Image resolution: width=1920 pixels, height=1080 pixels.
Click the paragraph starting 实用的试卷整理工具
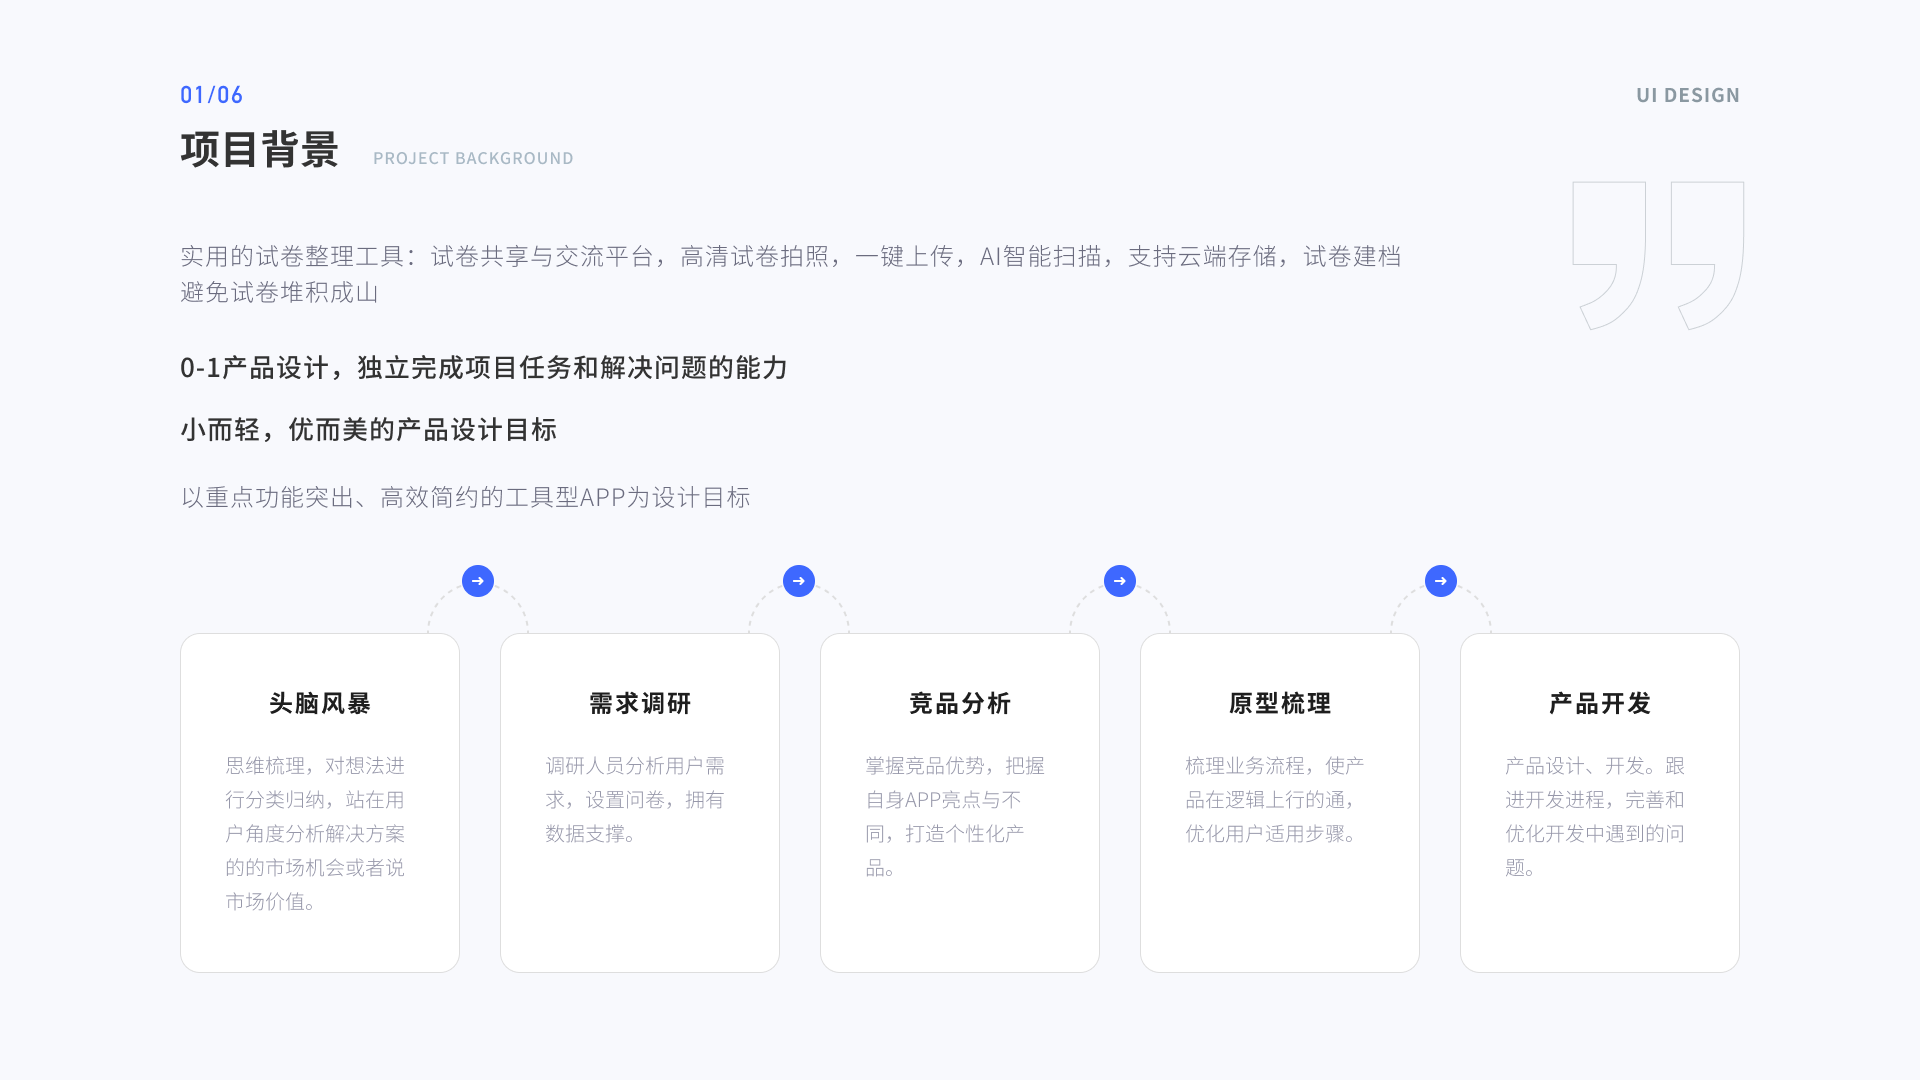click(790, 274)
